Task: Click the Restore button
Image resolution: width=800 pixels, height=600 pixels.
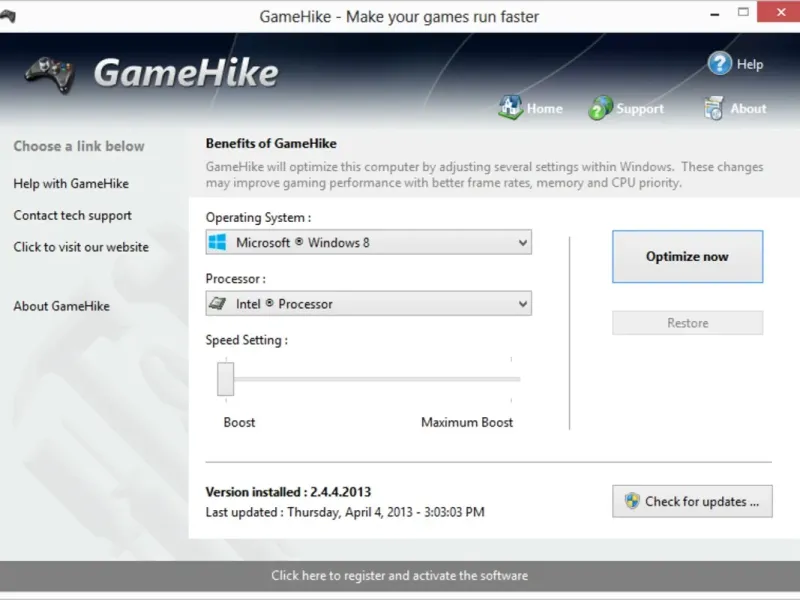Action: coord(687,323)
